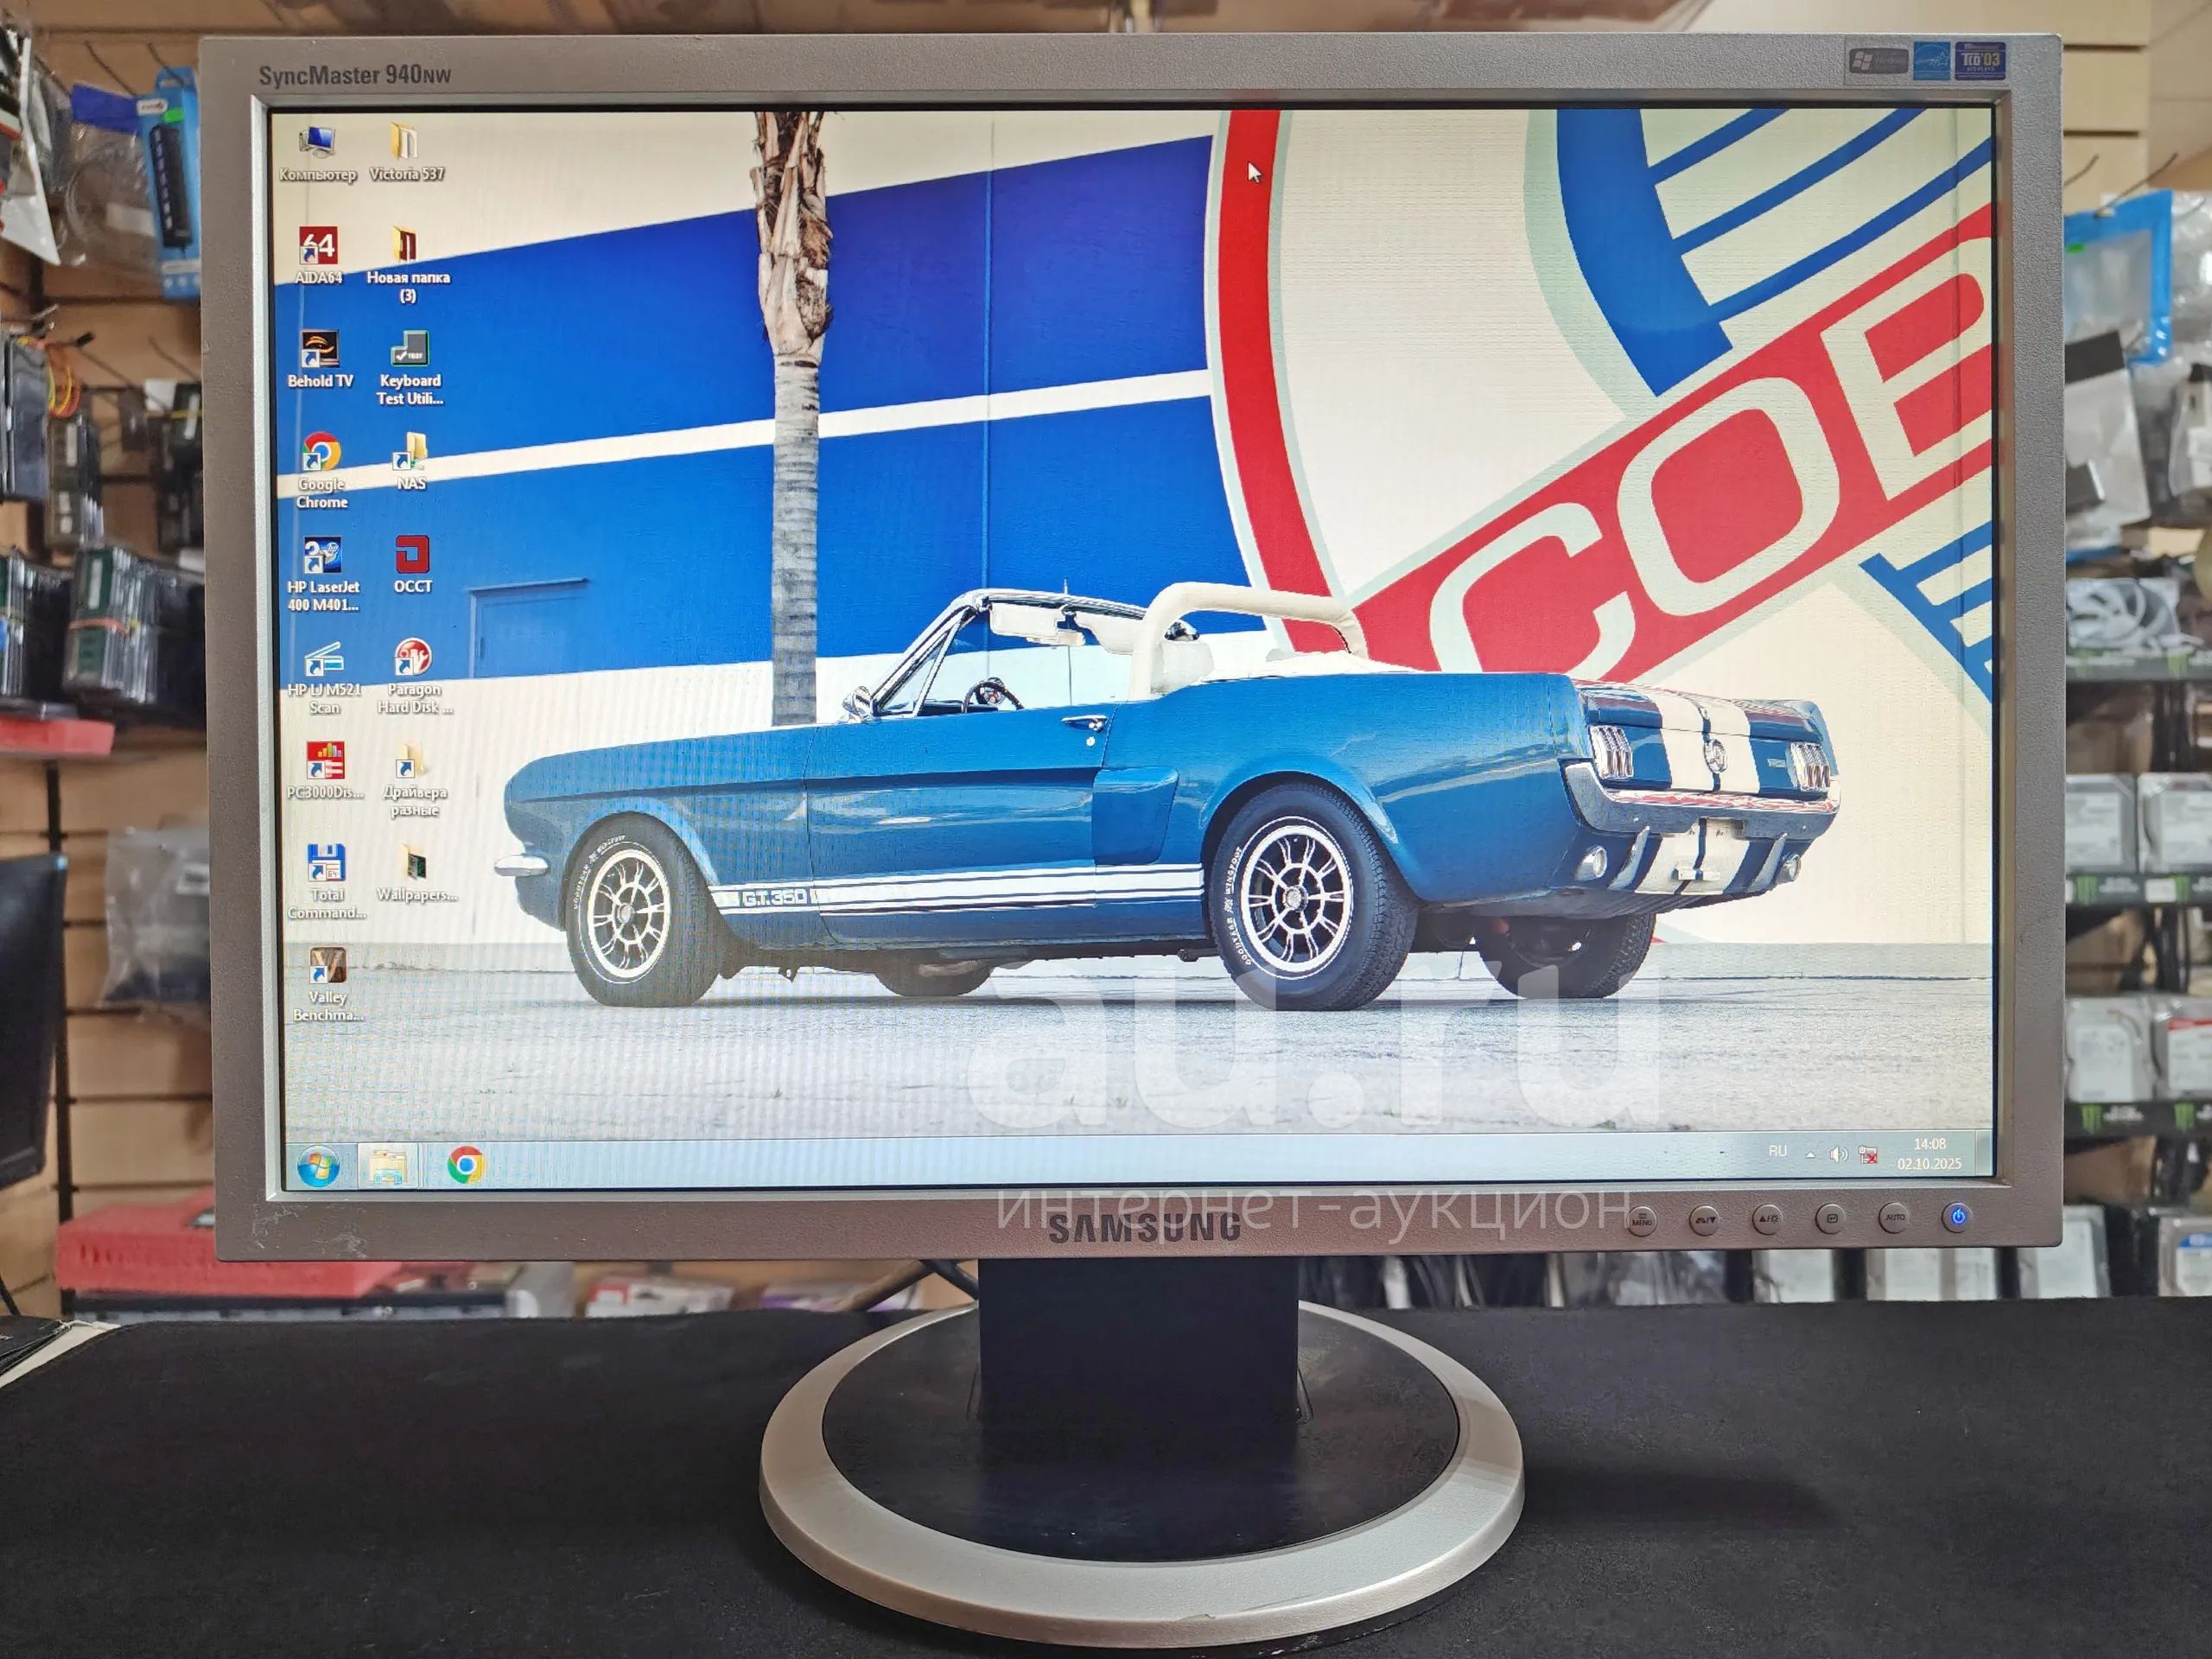Viewport: 2212px width, 1659px height.
Task: Click the OCCT desktop icon
Action: [x=411, y=556]
